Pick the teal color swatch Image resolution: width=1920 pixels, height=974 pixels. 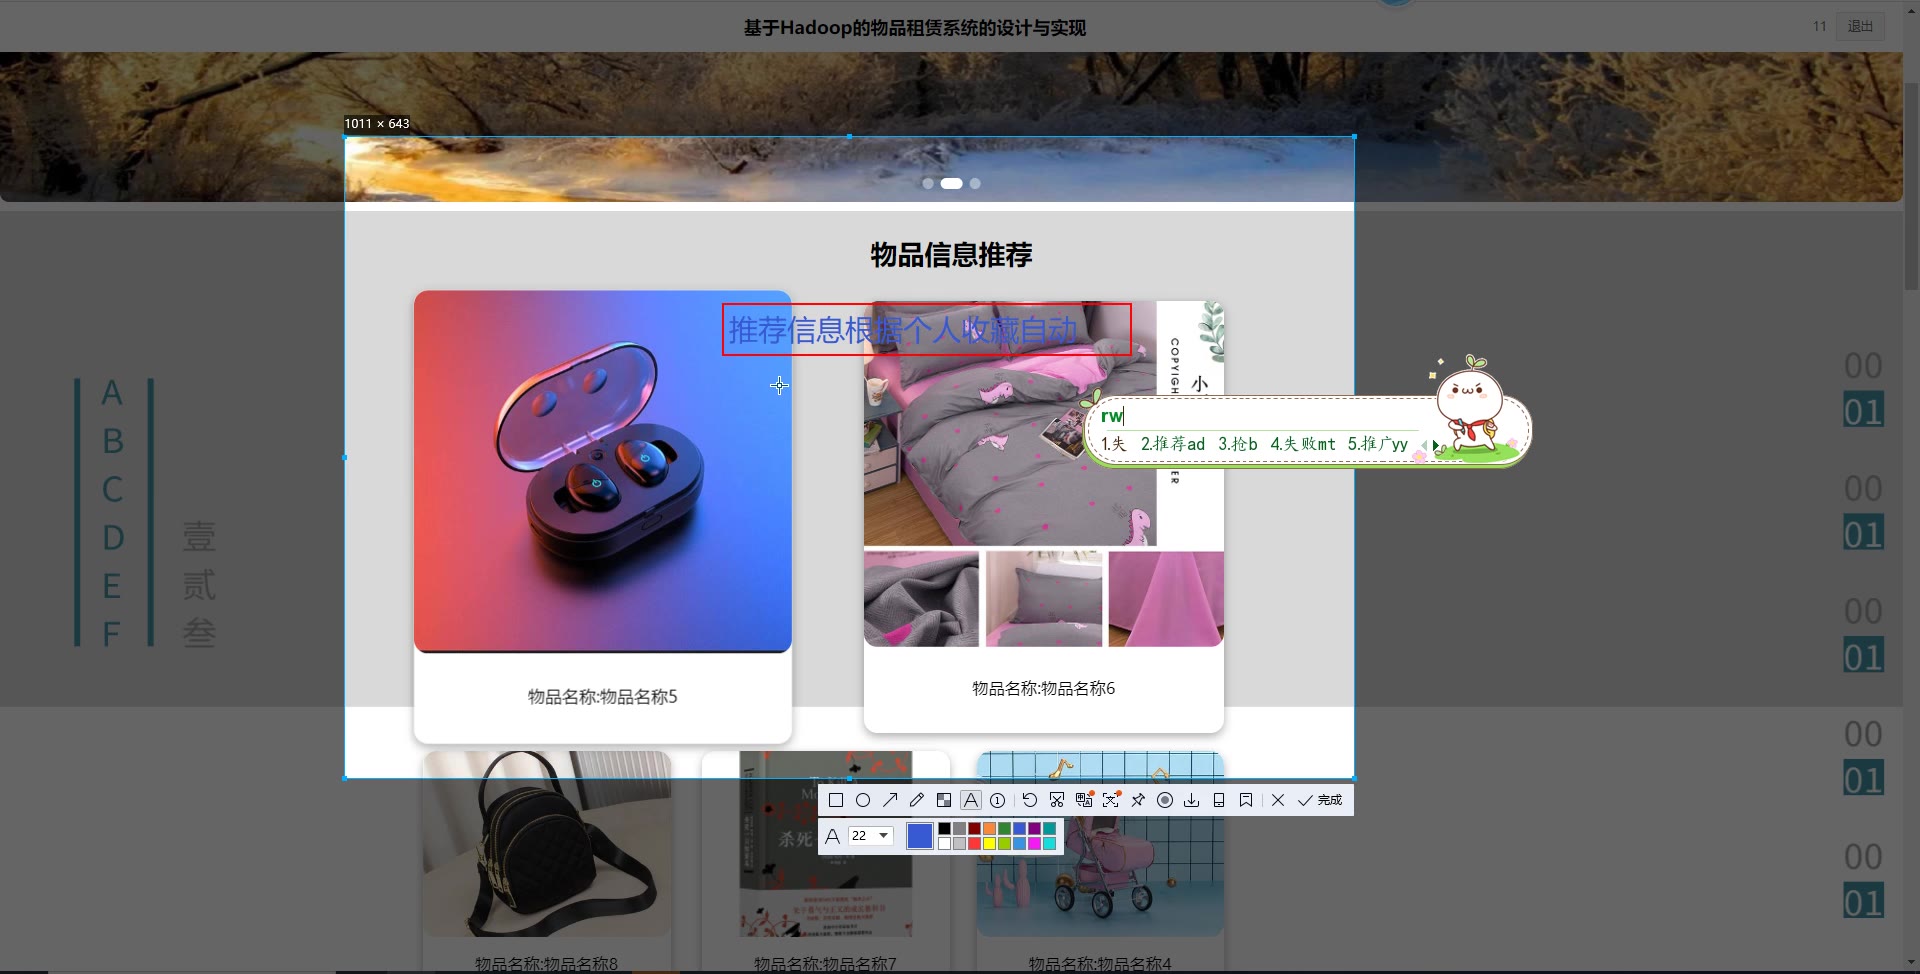[1049, 829]
